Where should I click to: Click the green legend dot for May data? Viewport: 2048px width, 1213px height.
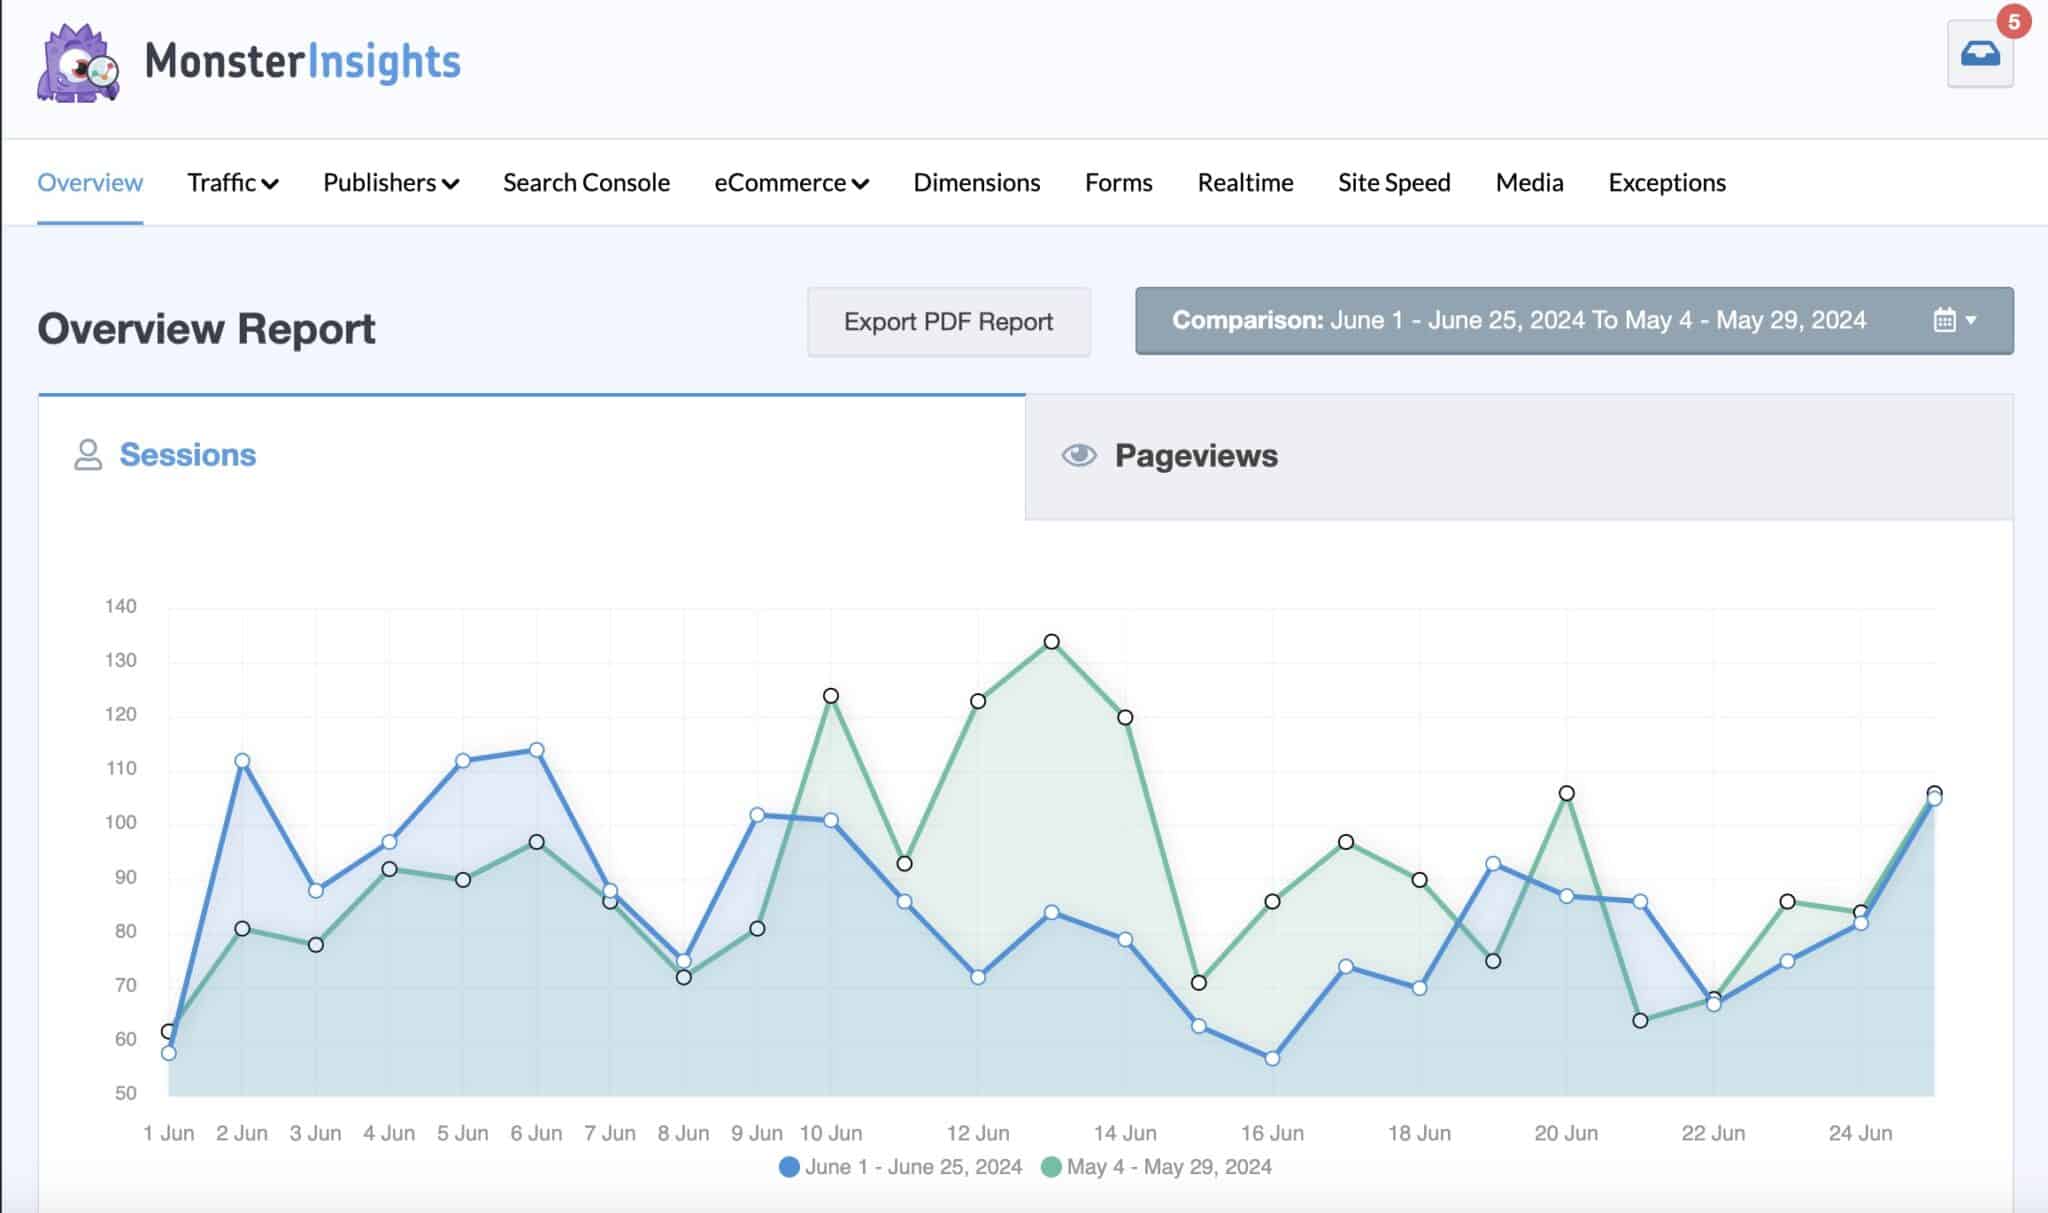pyautogui.click(x=1049, y=1166)
